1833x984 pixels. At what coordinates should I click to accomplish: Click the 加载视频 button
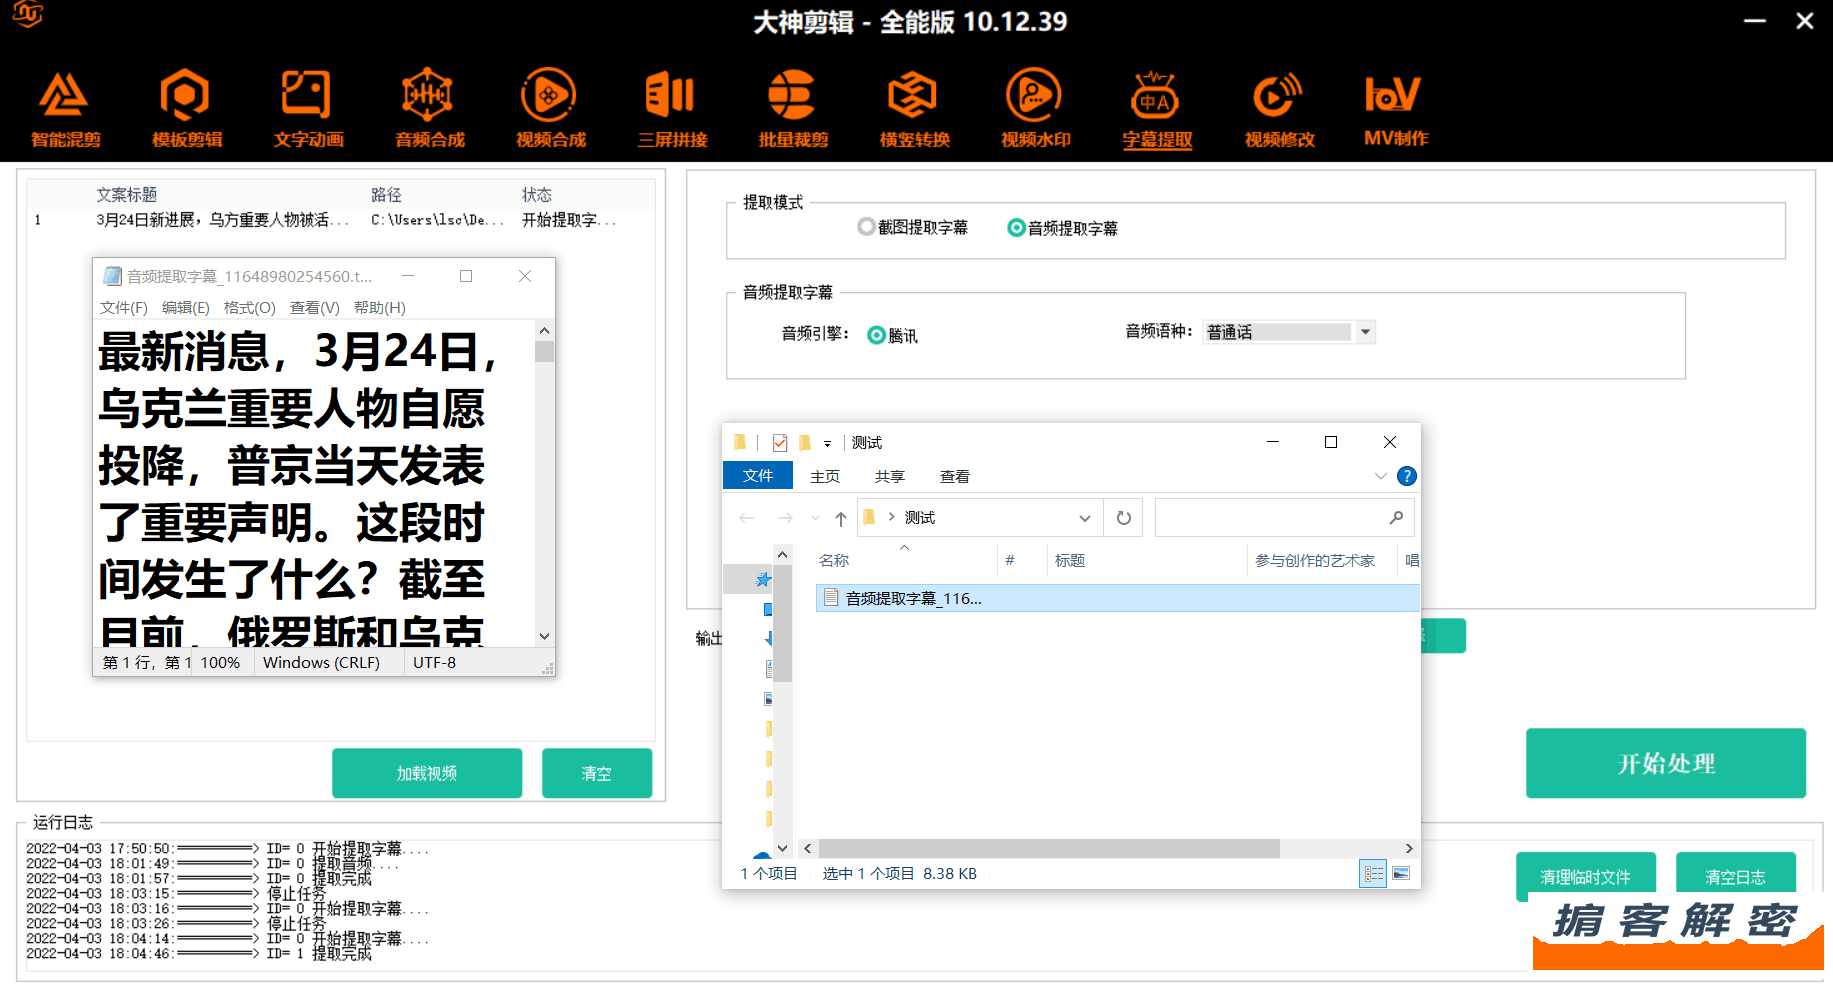pos(427,773)
